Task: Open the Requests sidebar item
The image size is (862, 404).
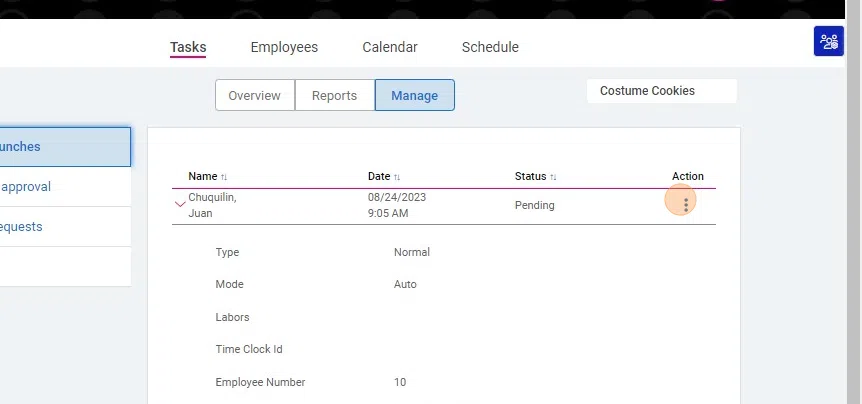Action: point(65,226)
